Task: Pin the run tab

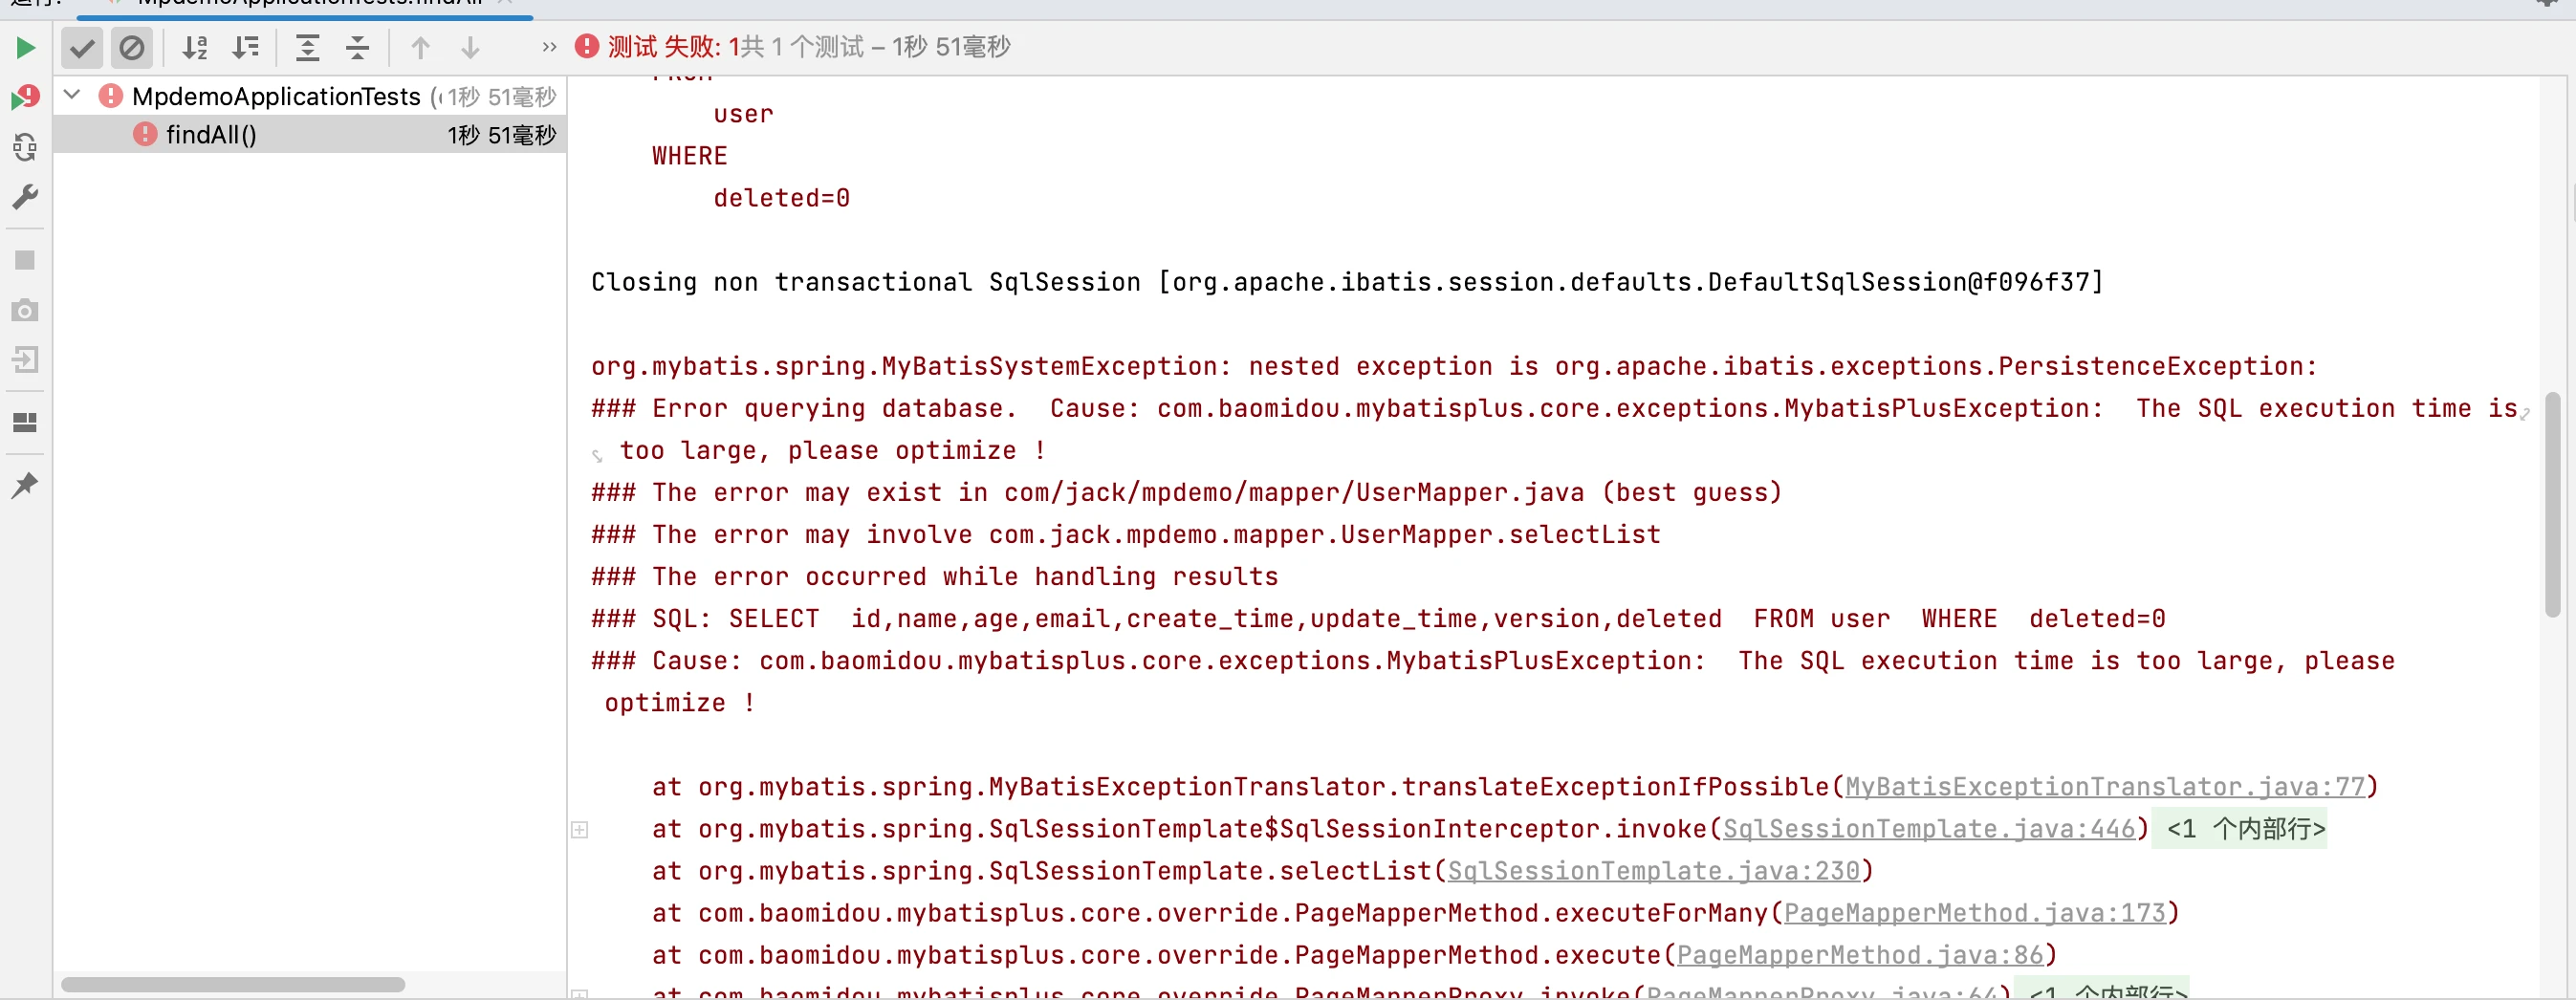Action: [25, 485]
